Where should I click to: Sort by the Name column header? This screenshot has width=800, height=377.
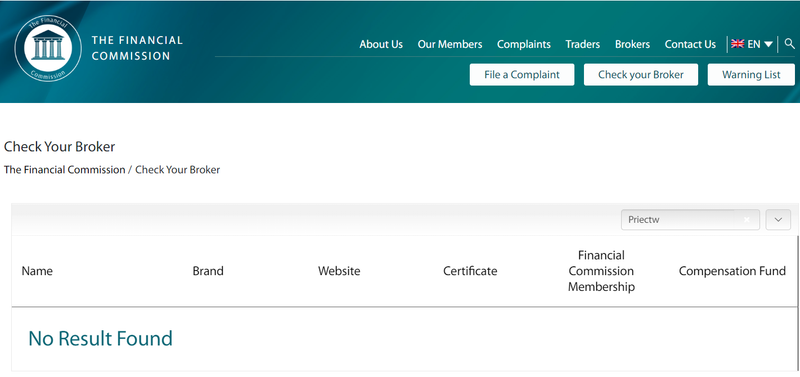37,271
